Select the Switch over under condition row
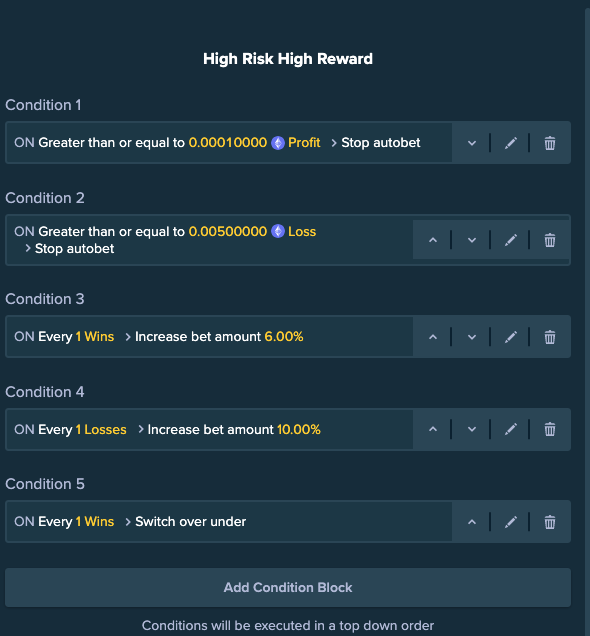Viewport: 590px width, 636px height. pyautogui.click(x=229, y=522)
